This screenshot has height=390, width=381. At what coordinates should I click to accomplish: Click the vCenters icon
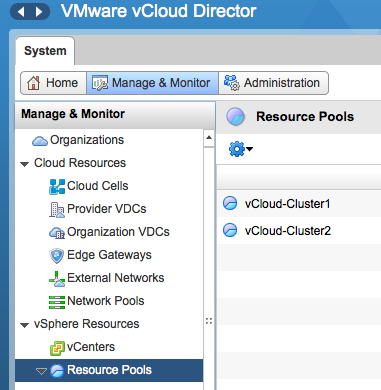click(x=57, y=348)
